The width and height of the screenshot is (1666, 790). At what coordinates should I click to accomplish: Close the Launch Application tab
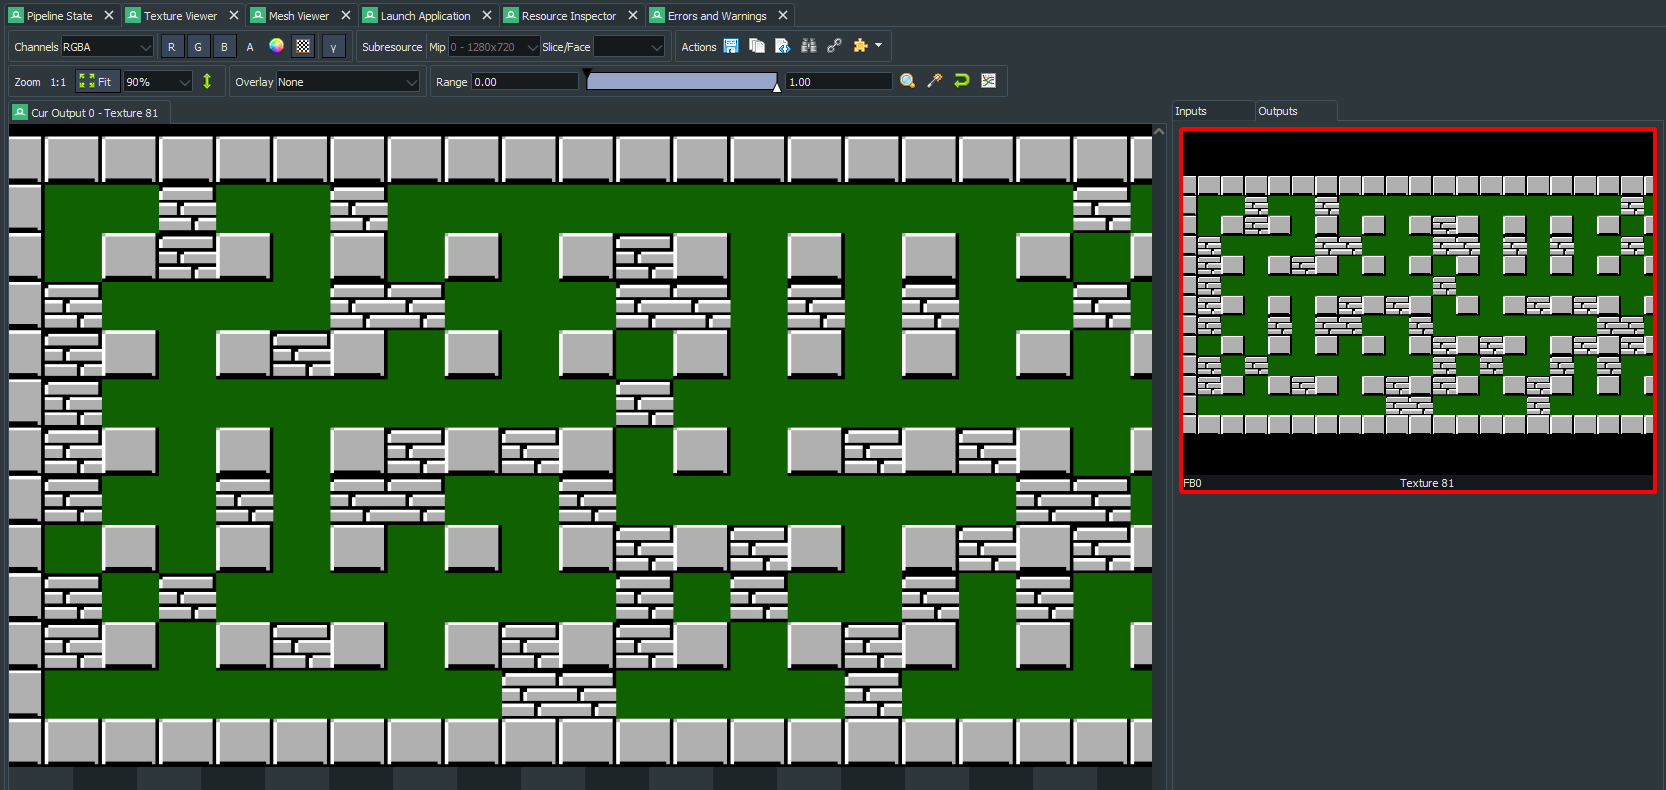click(486, 16)
